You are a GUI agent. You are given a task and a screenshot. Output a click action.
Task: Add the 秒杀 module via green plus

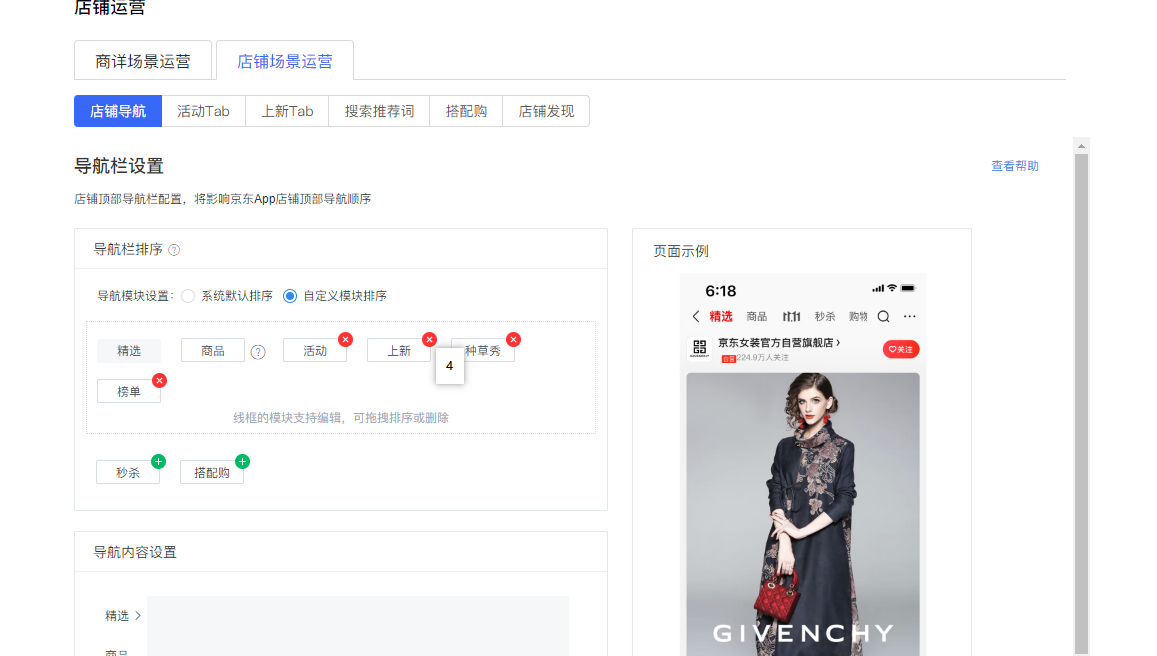pos(158,462)
